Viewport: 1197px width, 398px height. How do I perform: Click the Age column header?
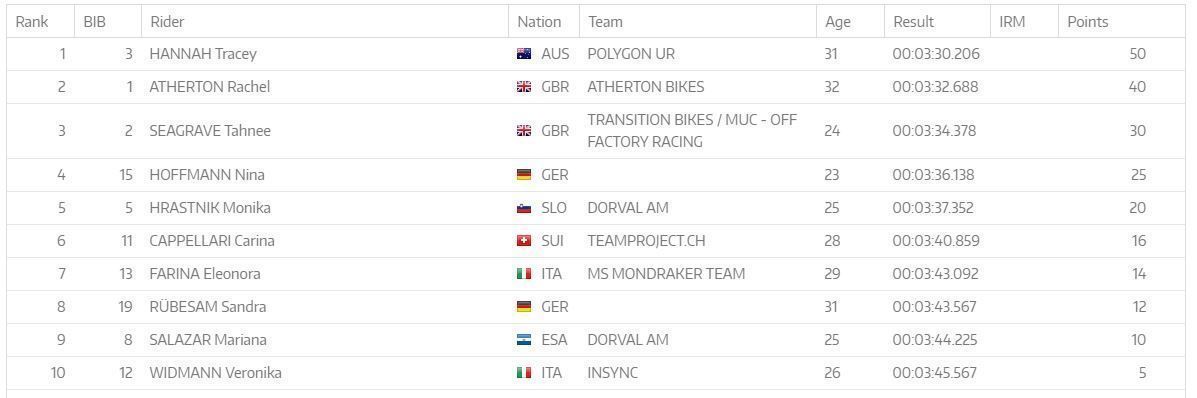point(837,22)
